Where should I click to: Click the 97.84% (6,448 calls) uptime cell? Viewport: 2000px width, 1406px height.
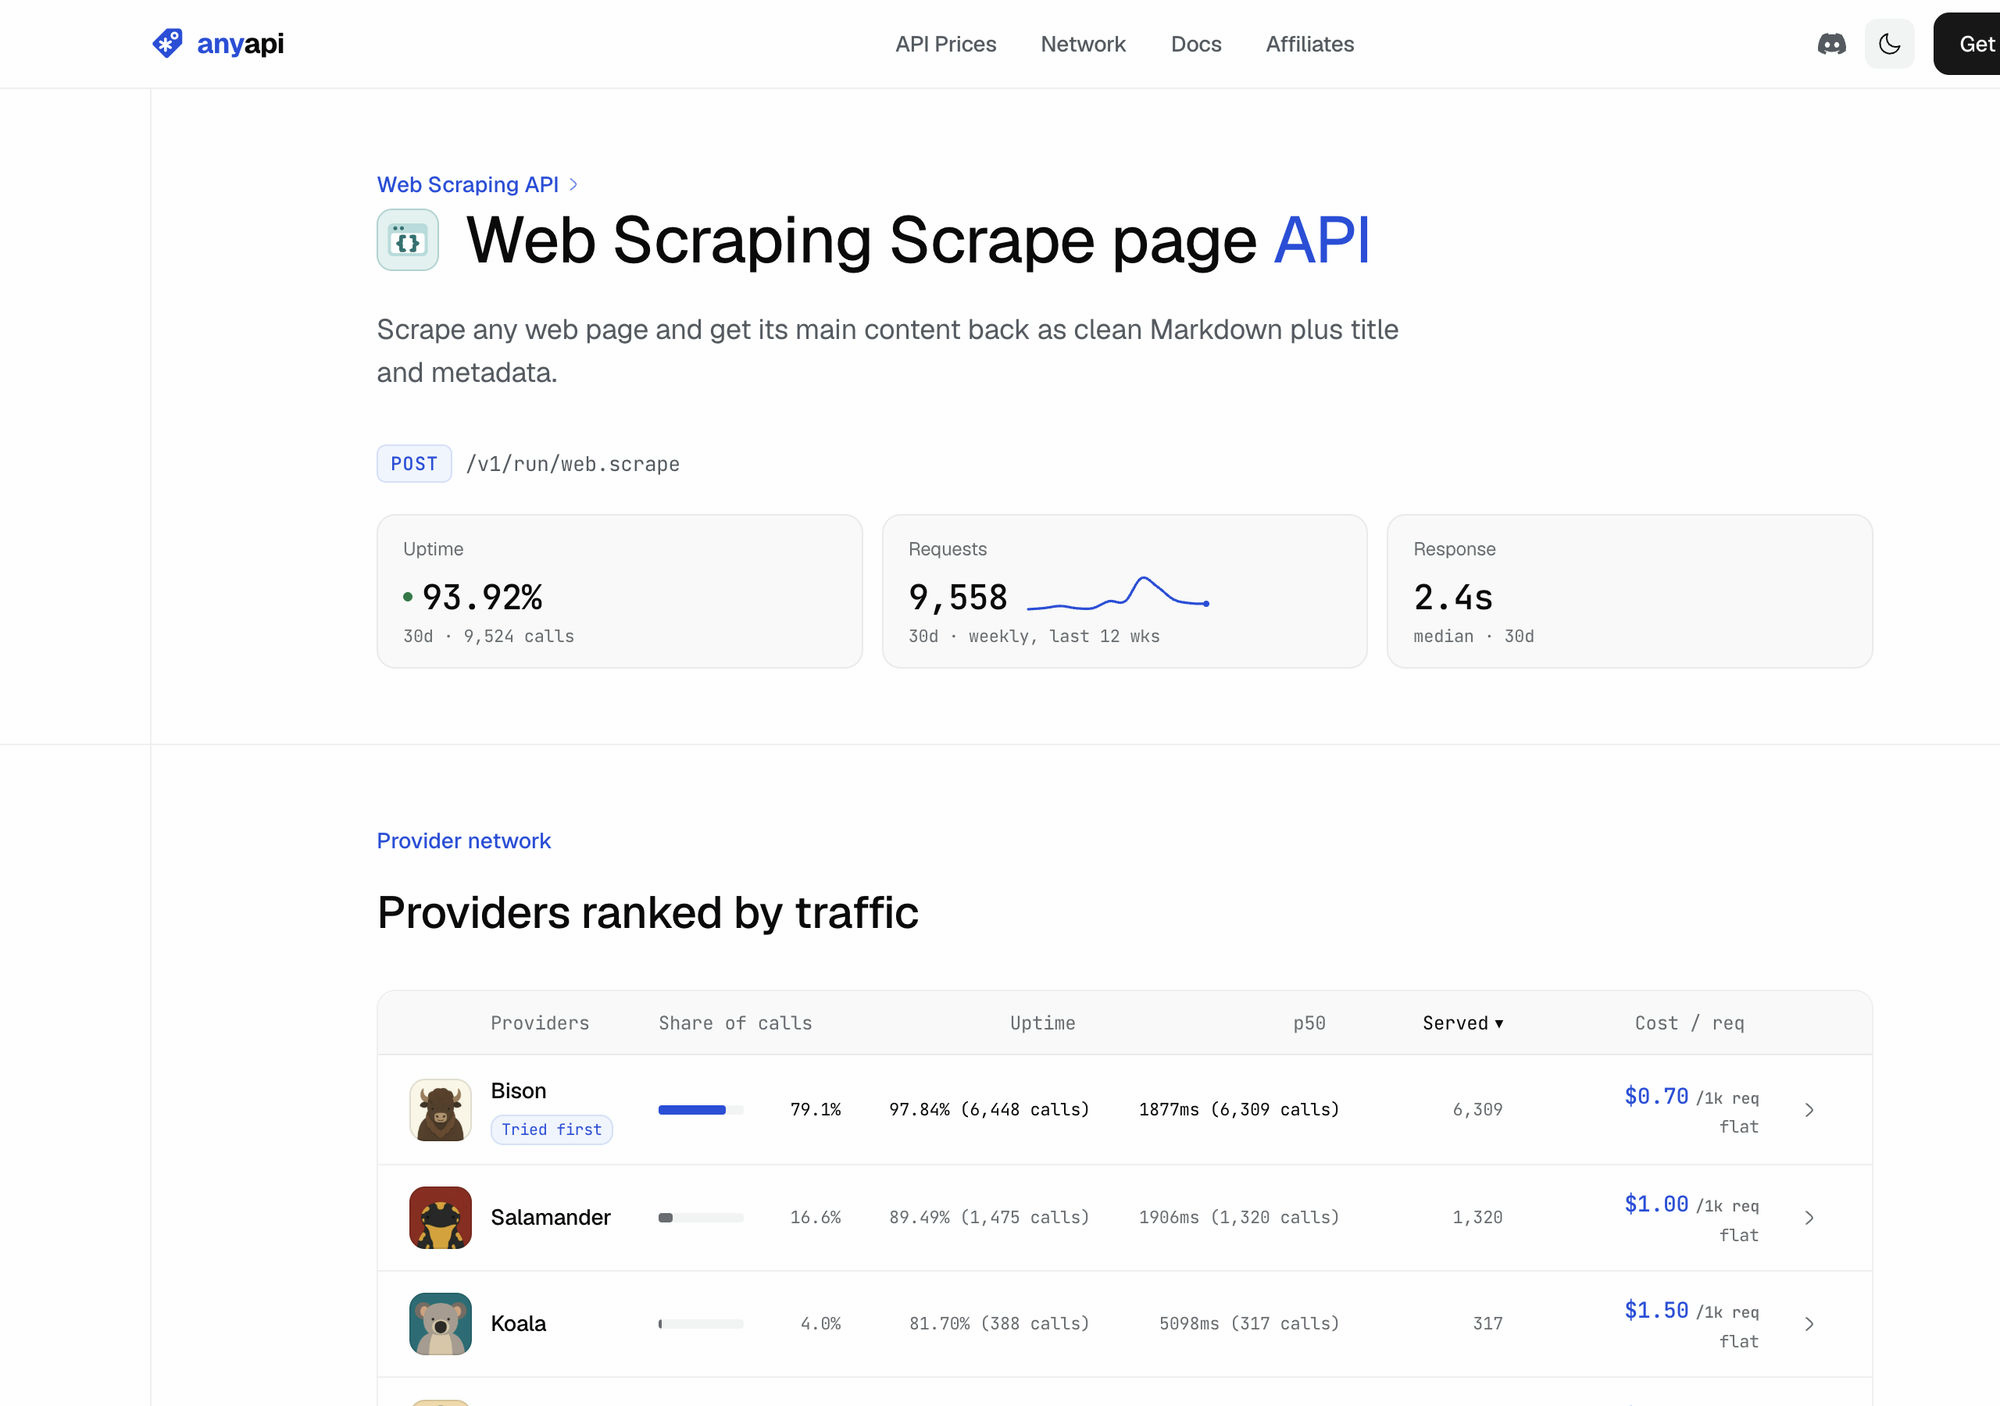[989, 1110]
